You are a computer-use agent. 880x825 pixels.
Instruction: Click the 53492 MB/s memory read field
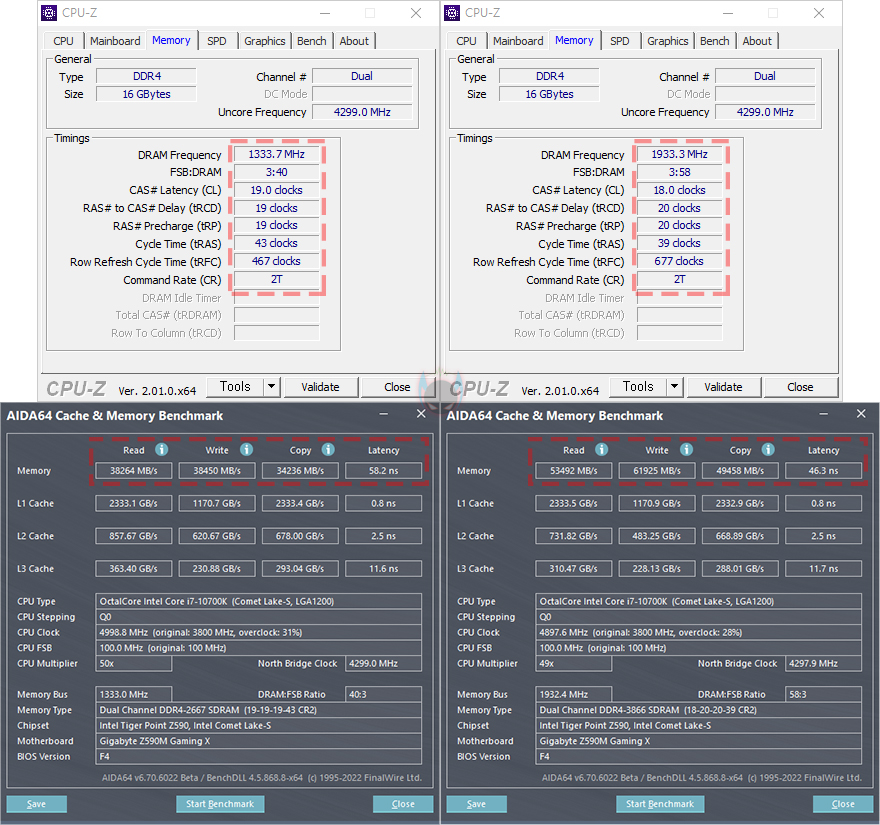click(574, 470)
